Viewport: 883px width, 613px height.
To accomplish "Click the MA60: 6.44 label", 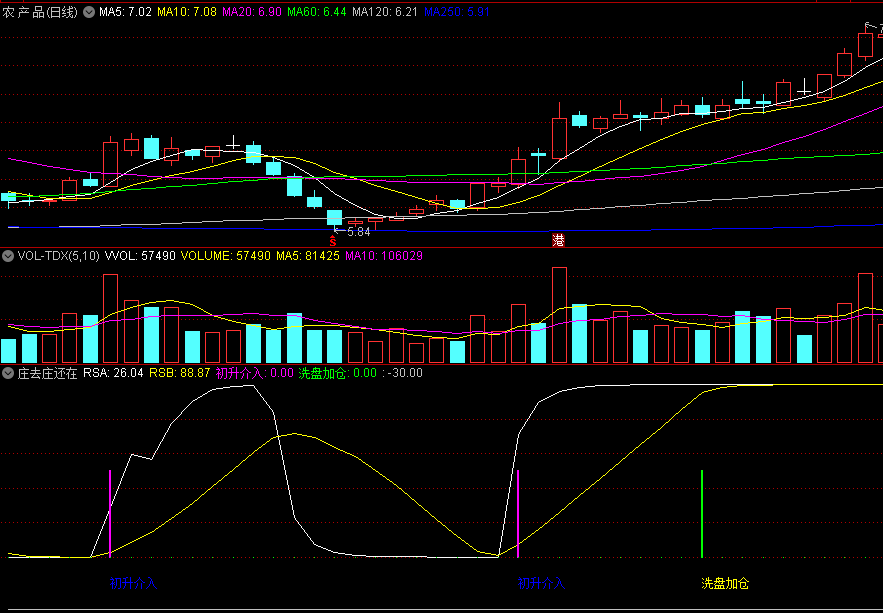I will click(316, 12).
